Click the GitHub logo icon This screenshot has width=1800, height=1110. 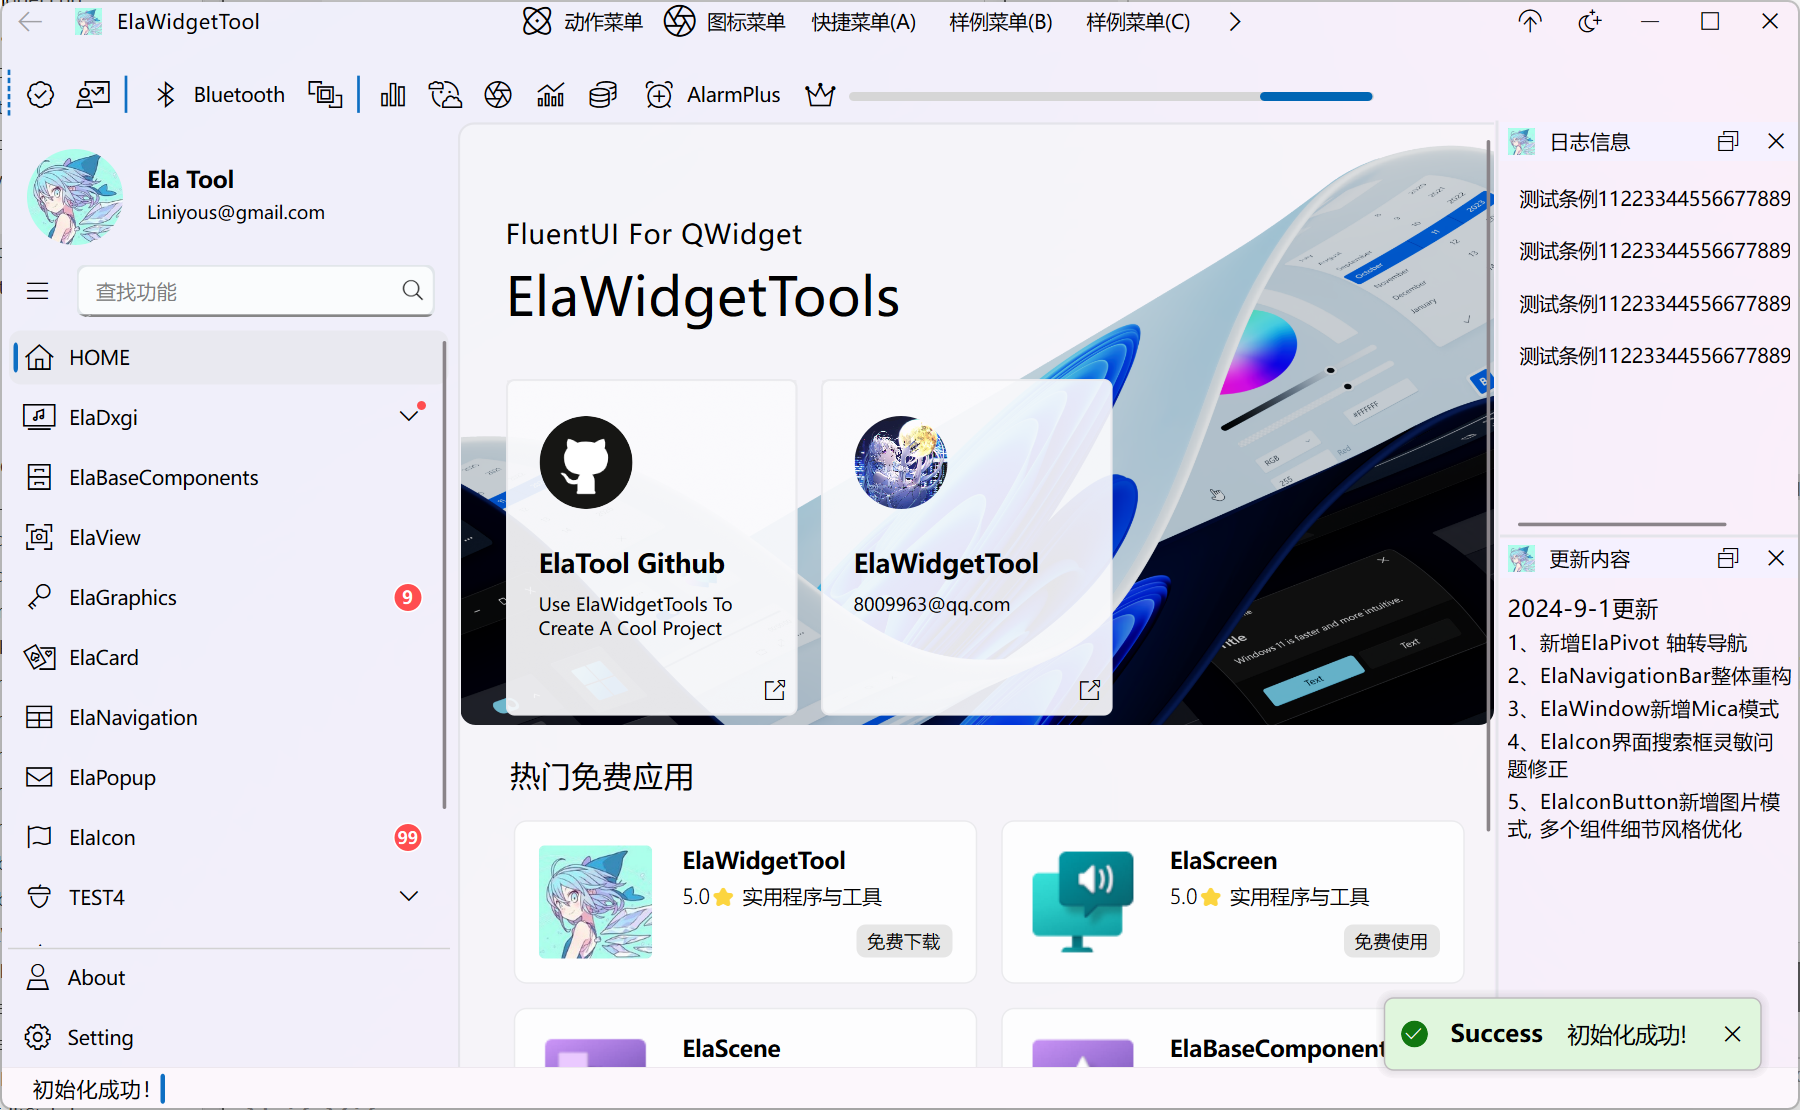click(x=586, y=462)
